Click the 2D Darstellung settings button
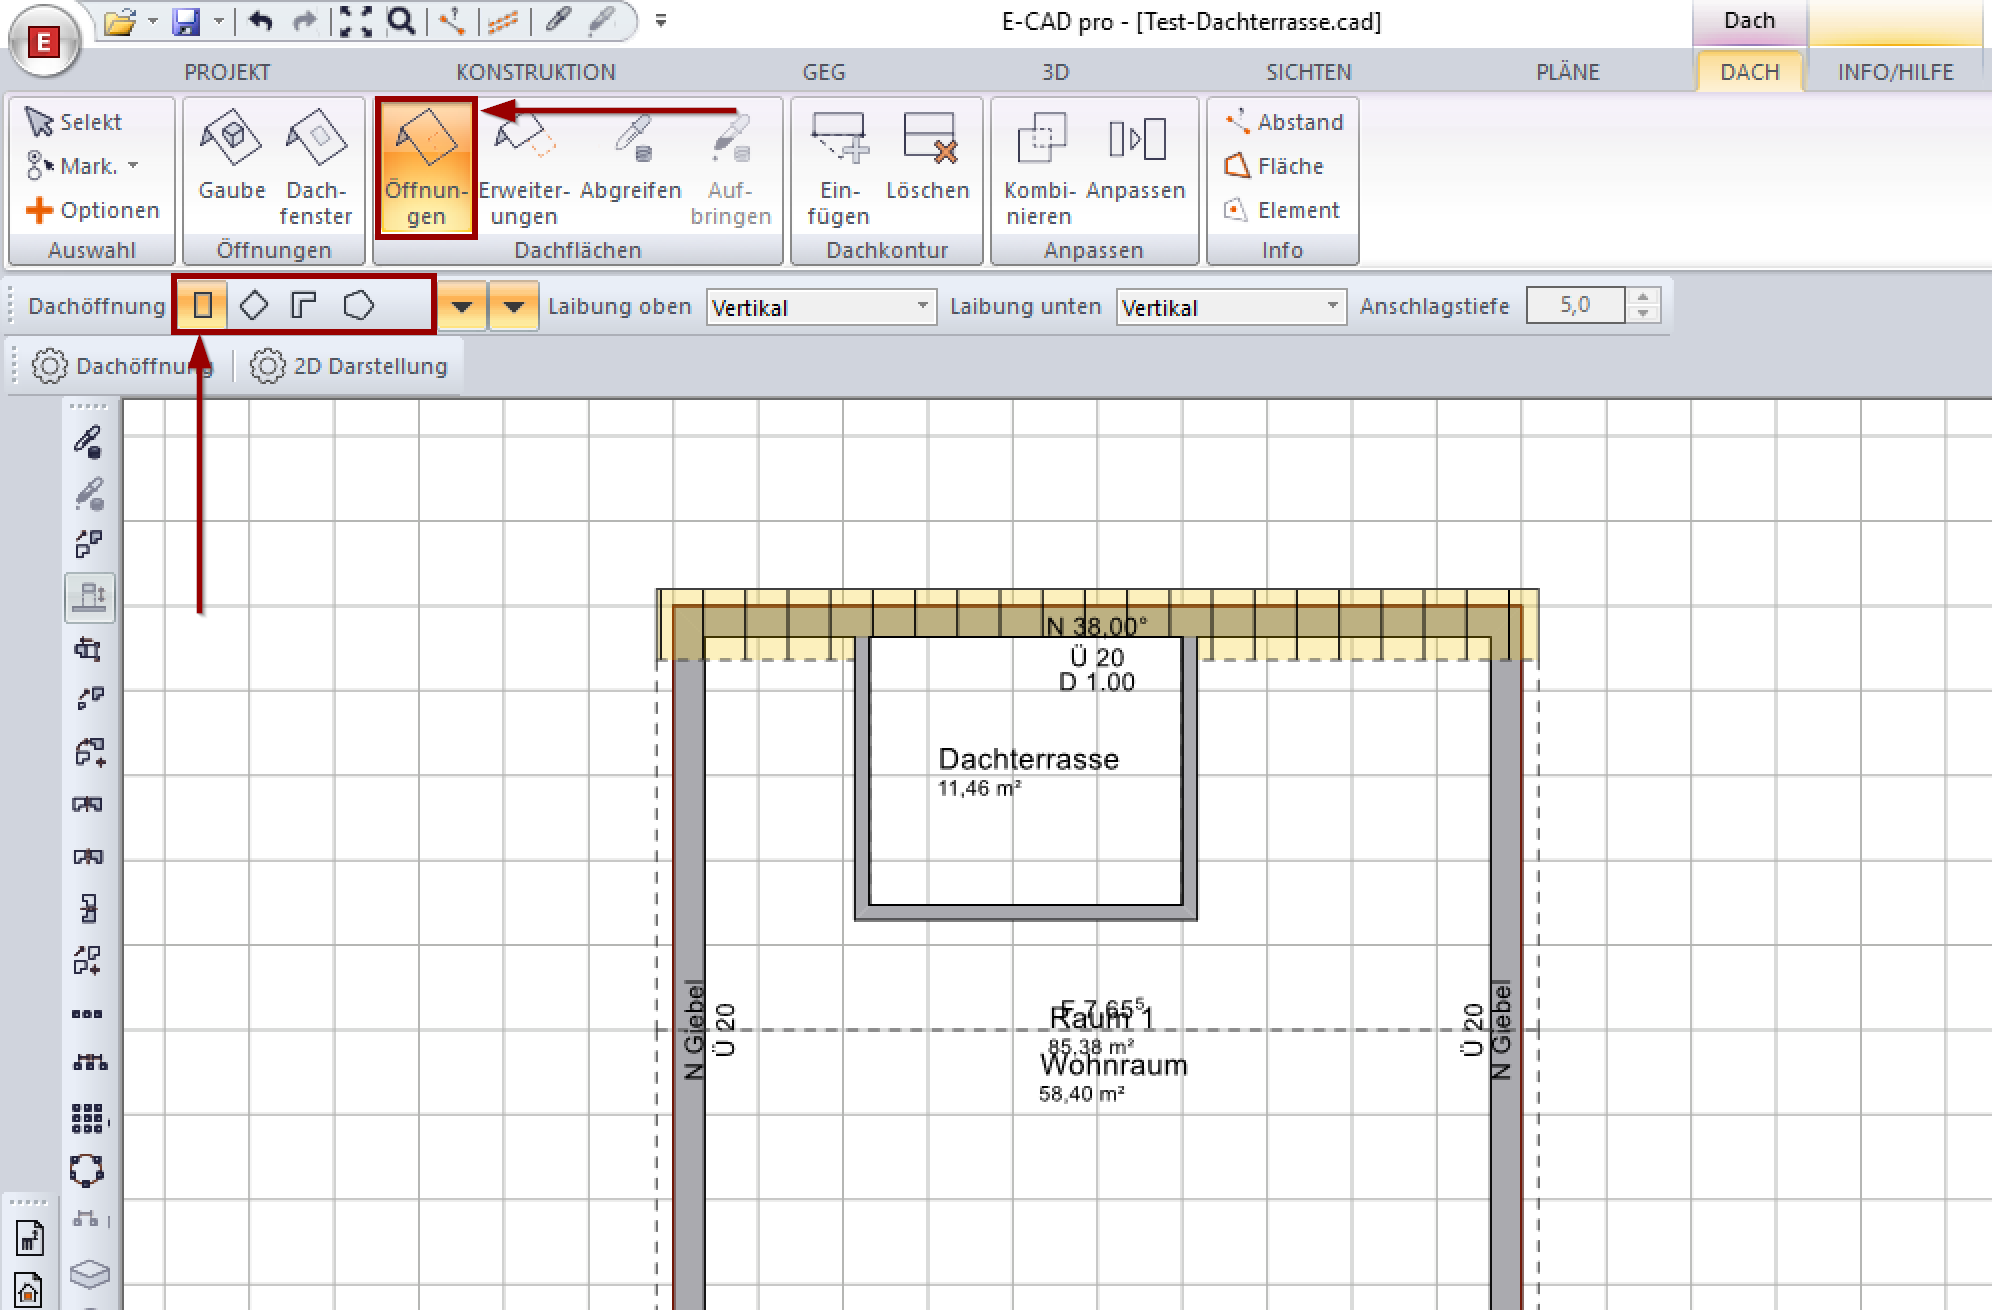1992x1310 pixels. [349, 366]
